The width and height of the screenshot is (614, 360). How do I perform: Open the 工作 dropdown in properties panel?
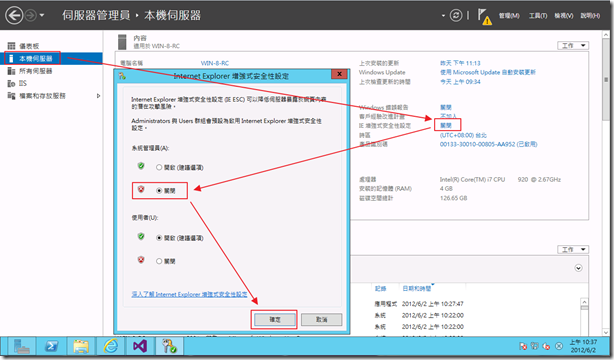[x=573, y=45]
